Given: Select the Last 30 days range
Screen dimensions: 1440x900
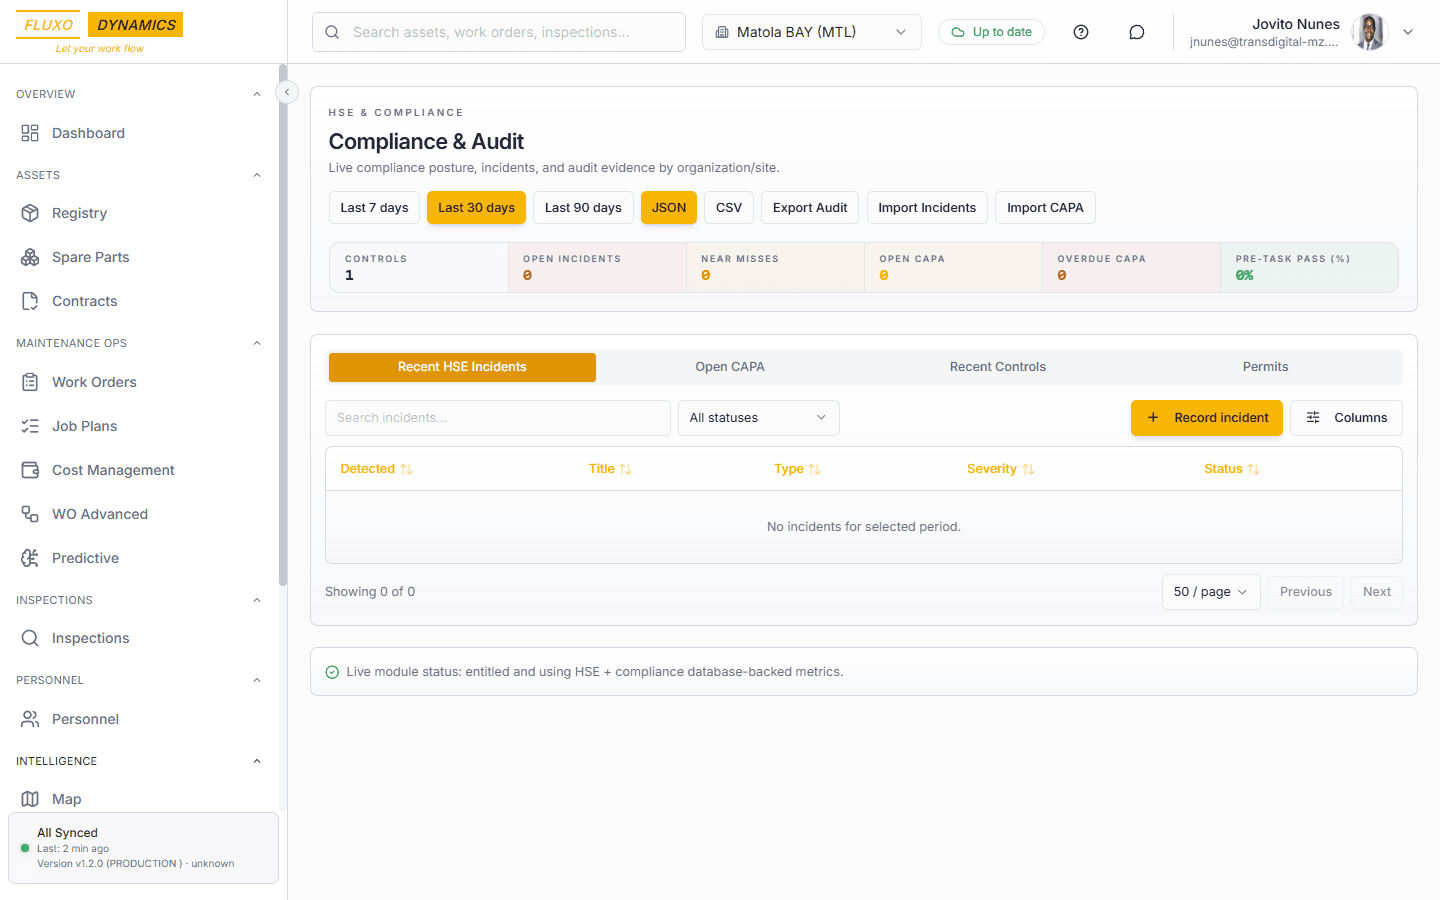Looking at the screenshot, I should 476,208.
